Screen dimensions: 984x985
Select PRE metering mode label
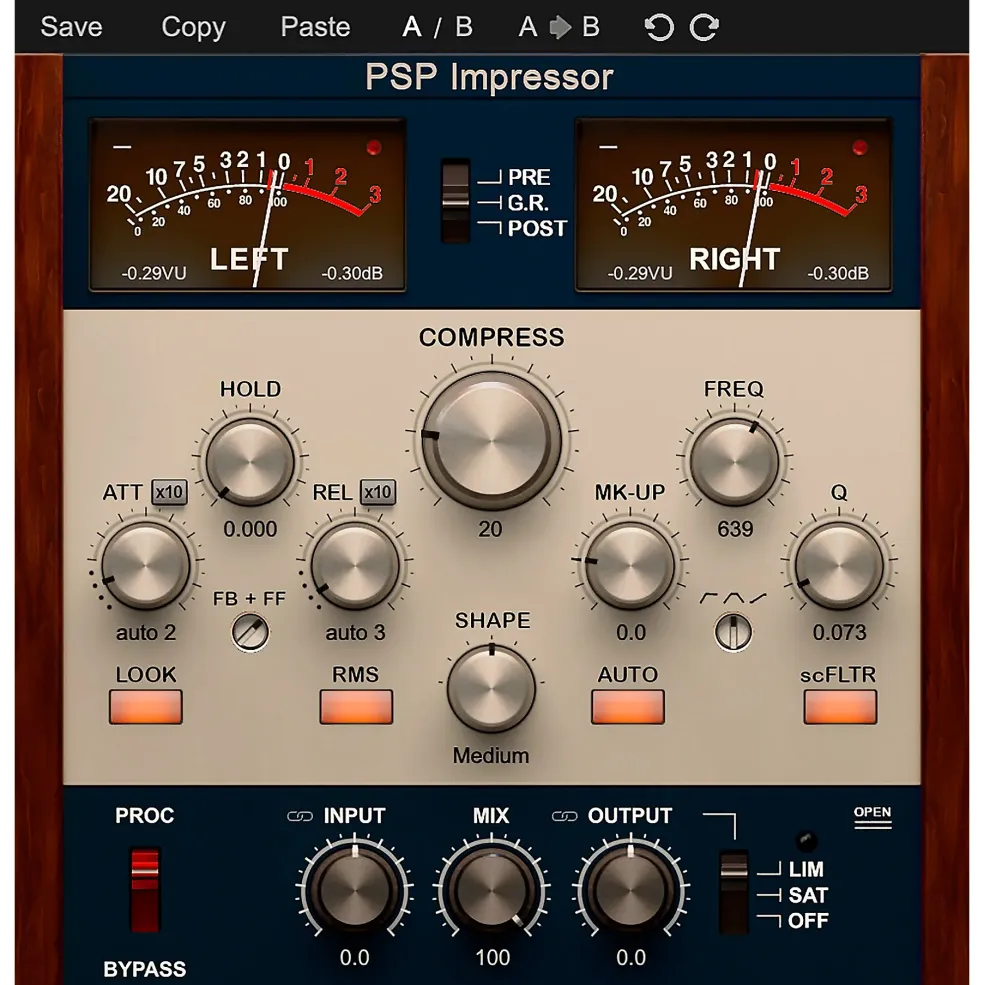pos(529,178)
